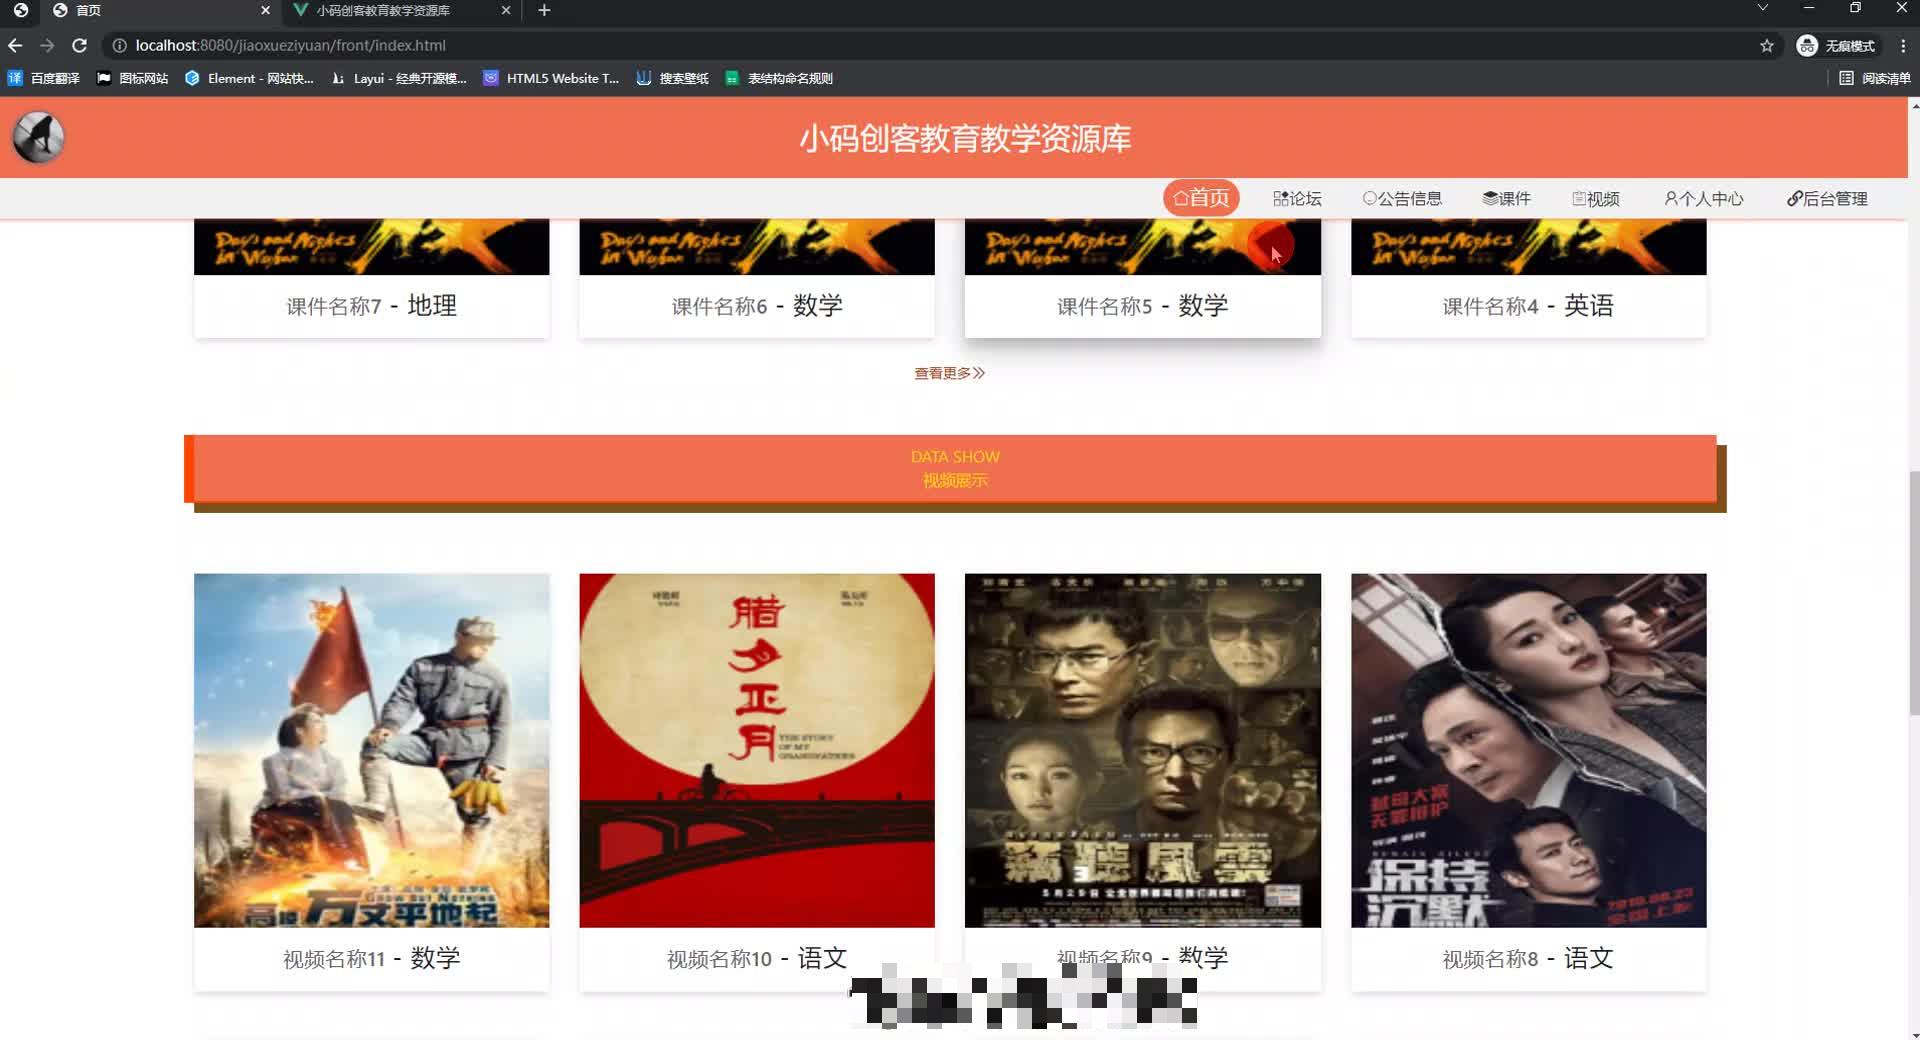The image size is (1920, 1040).
Task: Open the 个人中心 navigation item
Action: [x=1704, y=199]
